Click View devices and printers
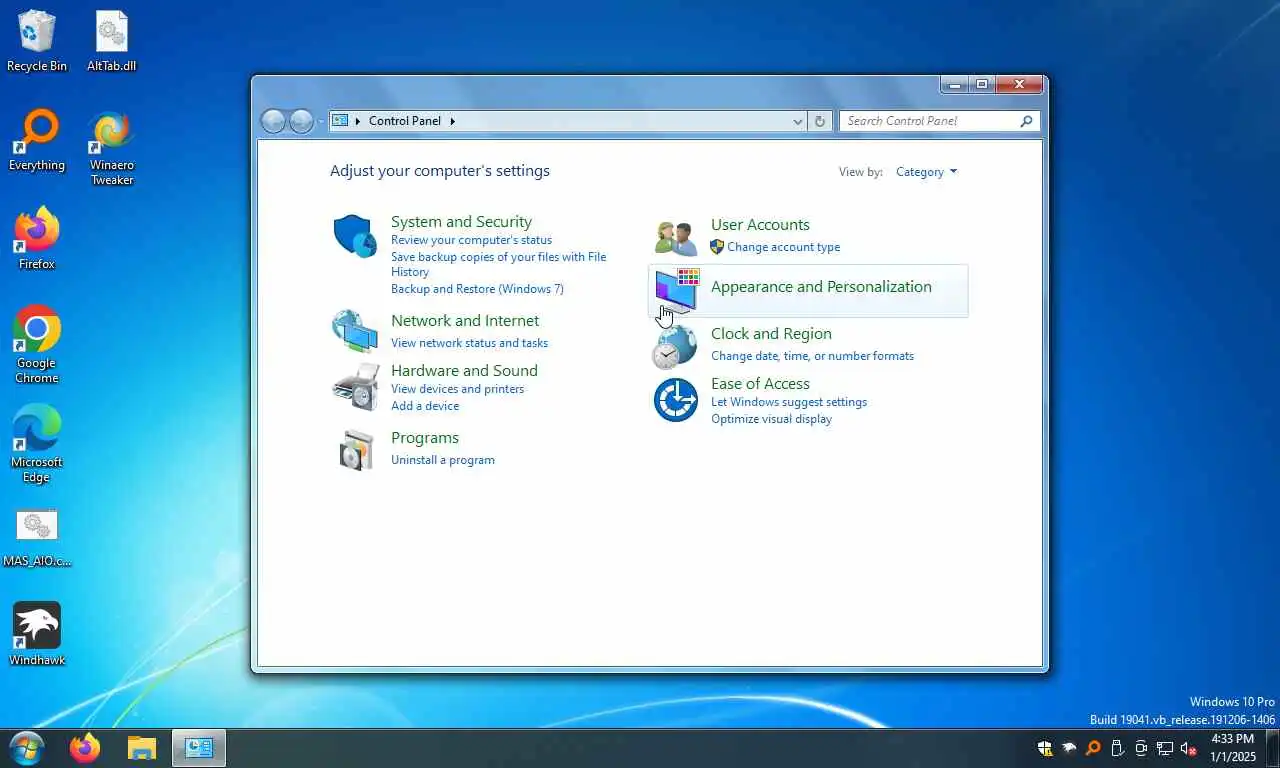 (457, 389)
